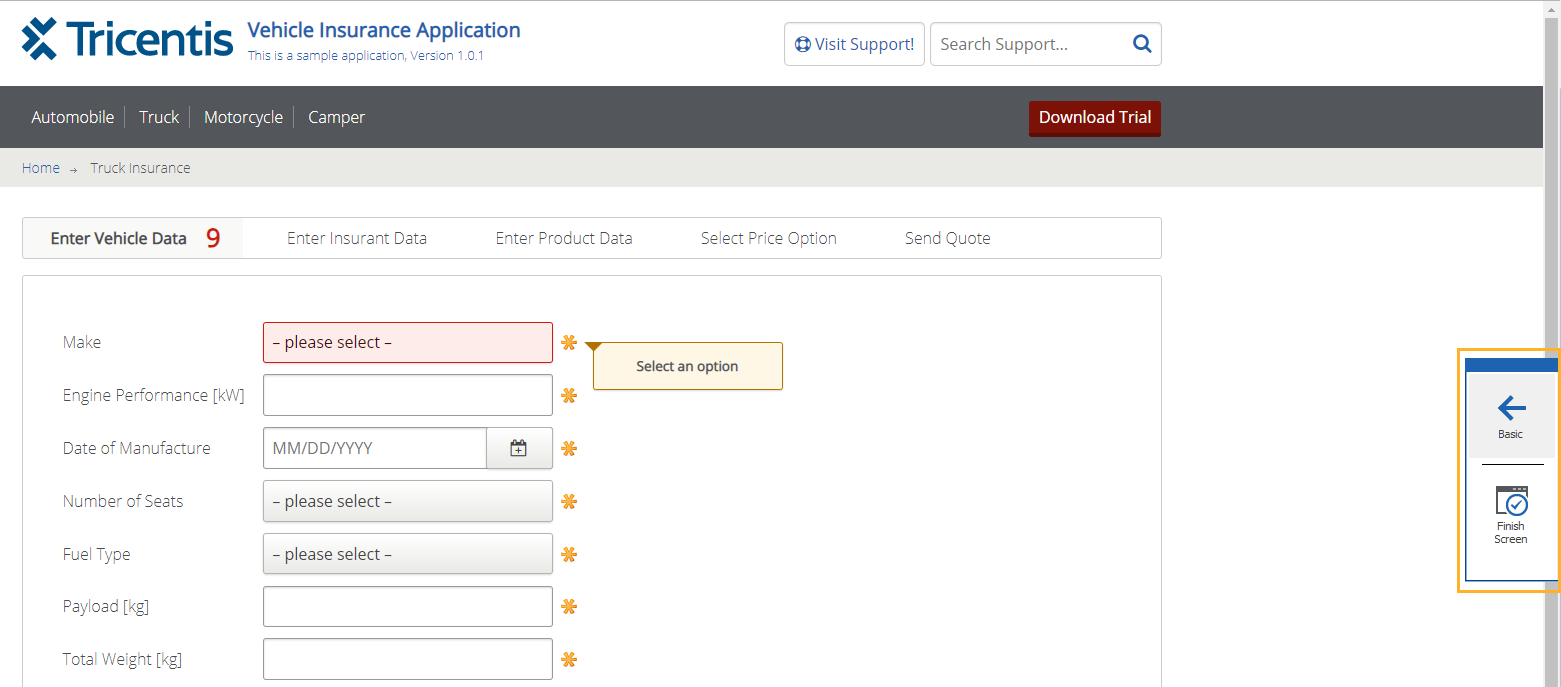Select the Motorcycle menu item
The width and height of the screenshot is (1561, 687).
coord(243,117)
